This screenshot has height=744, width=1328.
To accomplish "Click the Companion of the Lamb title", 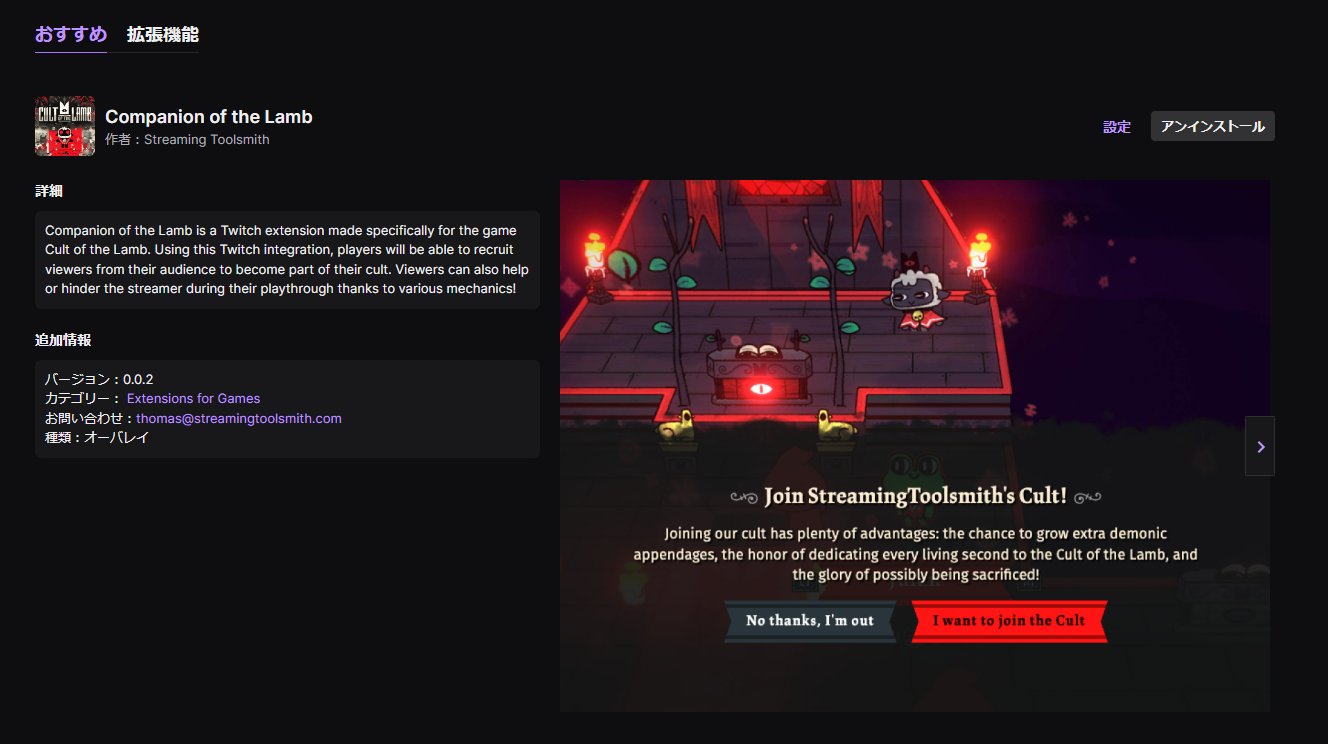I will click(x=209, y=117).
